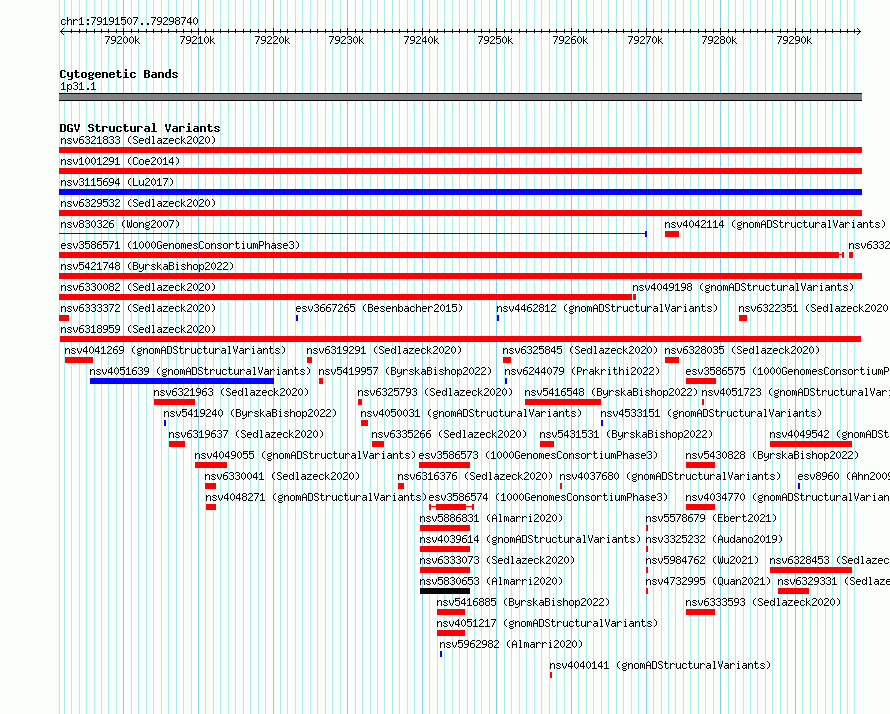Click red bar under nsv6328453 variant
The image size is (890, 714).
[x=811, y=570]
